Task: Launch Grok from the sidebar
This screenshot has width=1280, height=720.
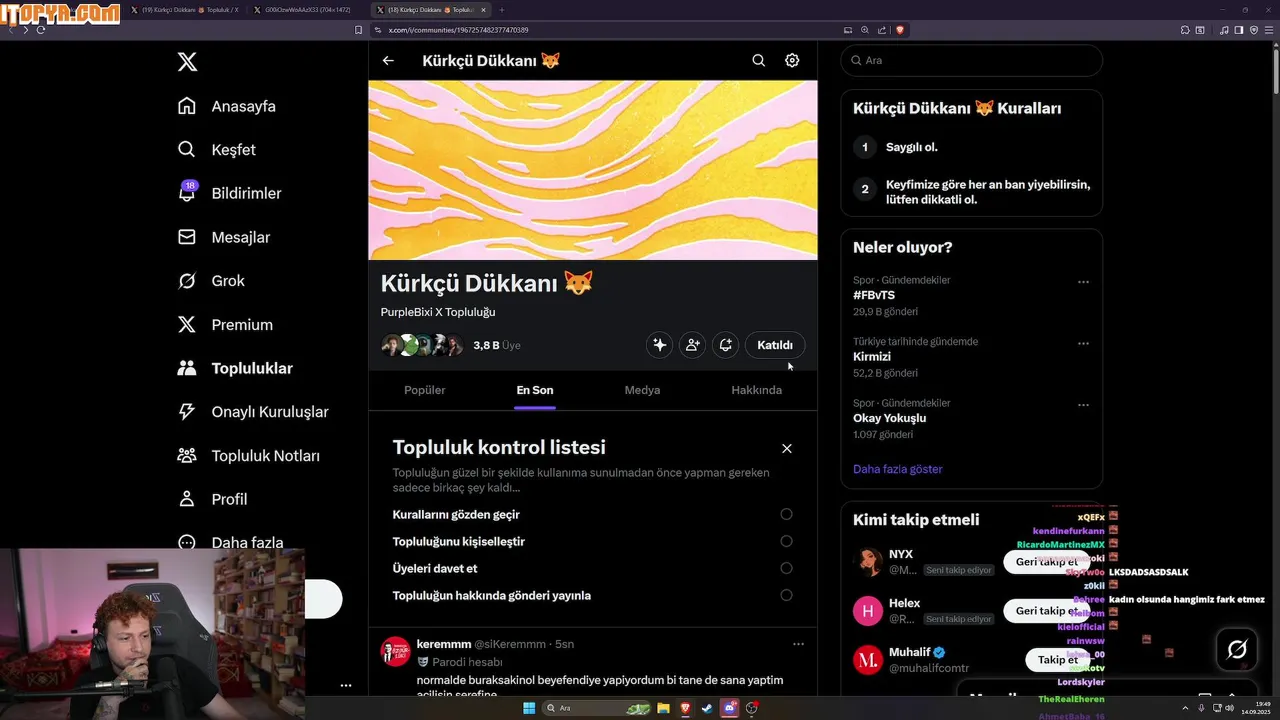Action: click(210, 281)
